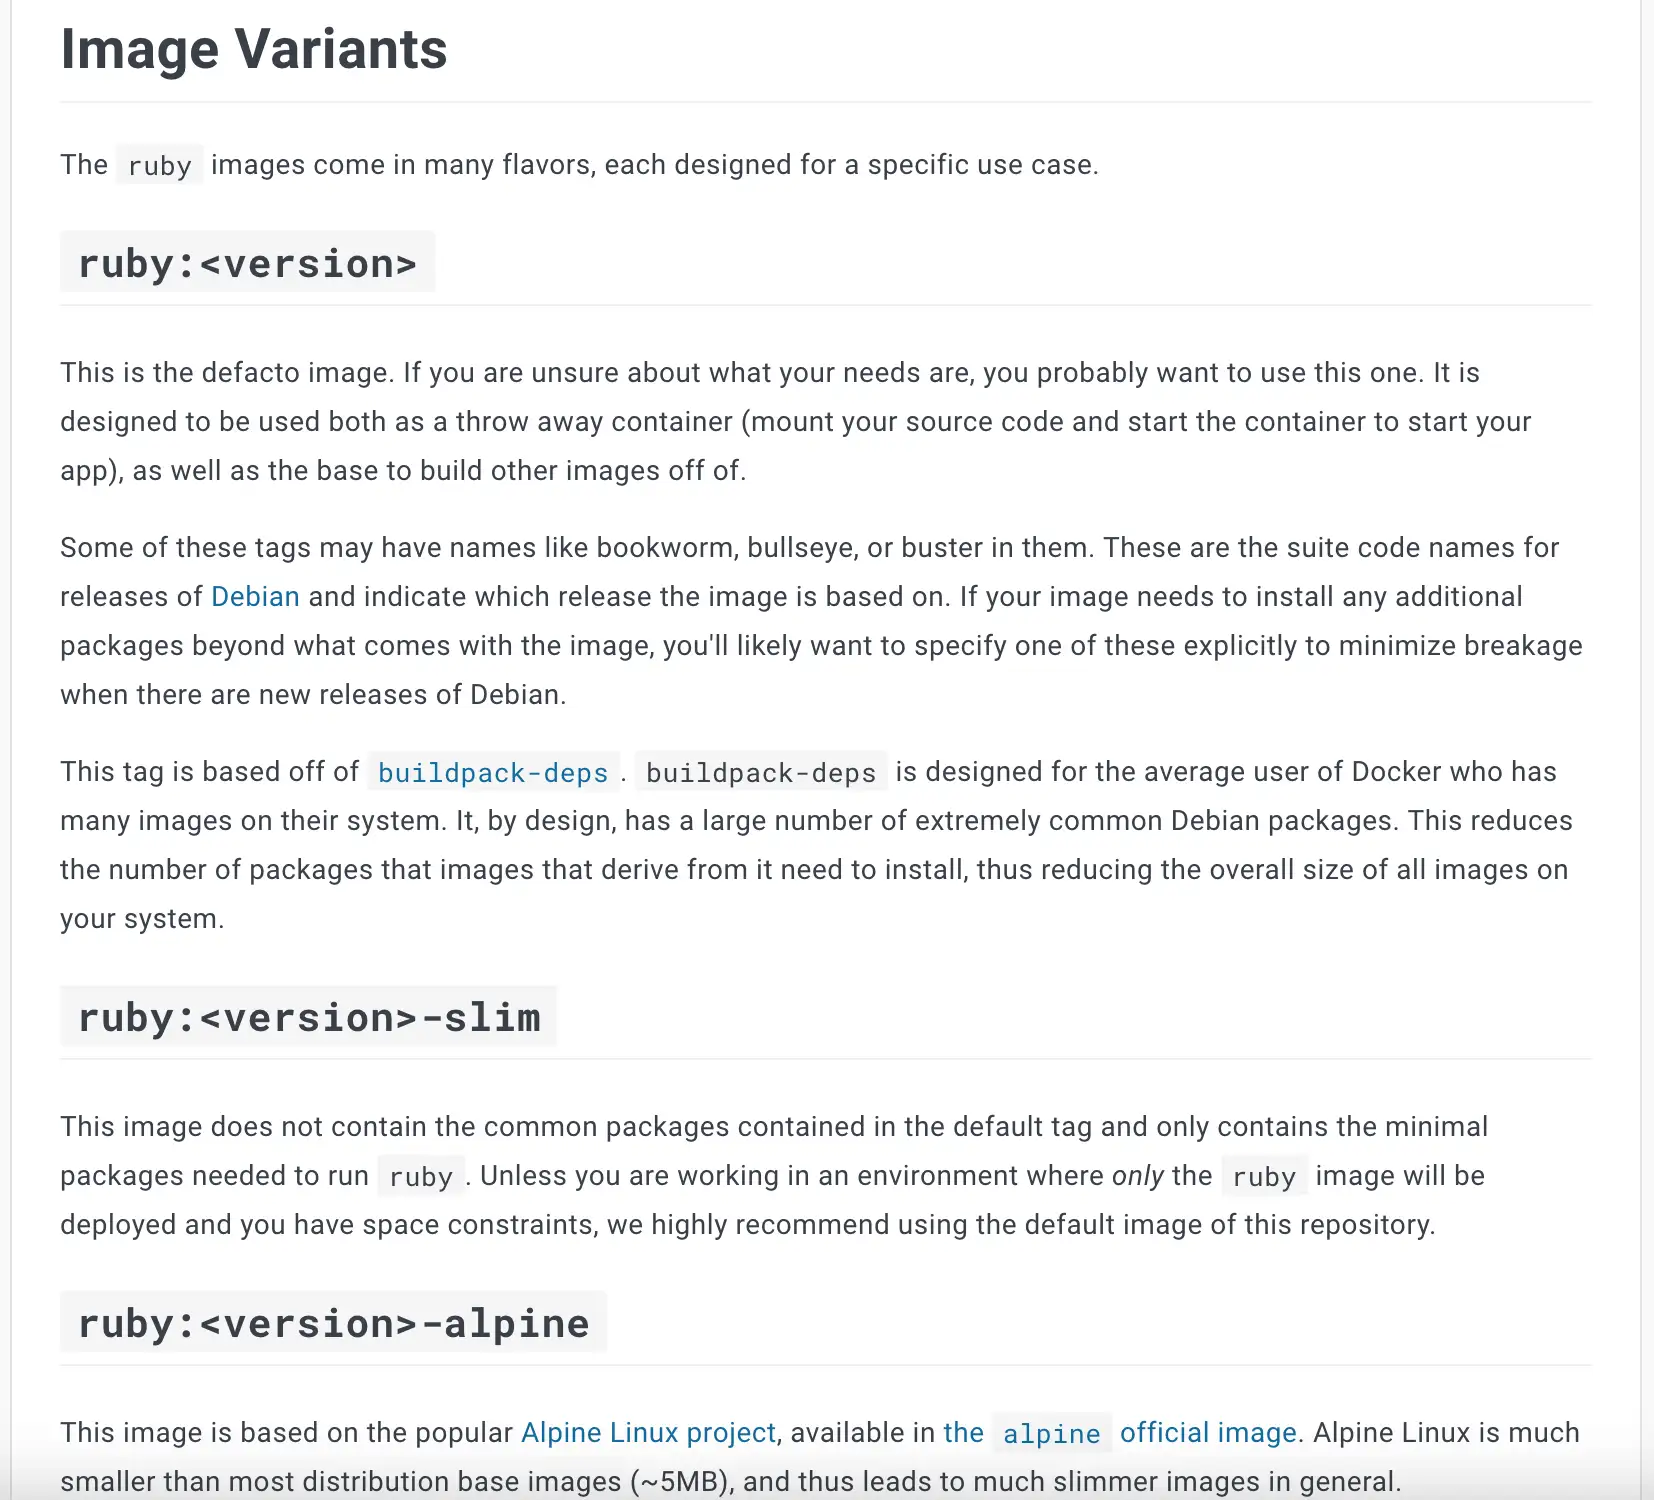This screenshot has width=1654, height=1500.
Task: Click the italic word "only"
Action: pyautogui.click(x=1137, y=1176)
